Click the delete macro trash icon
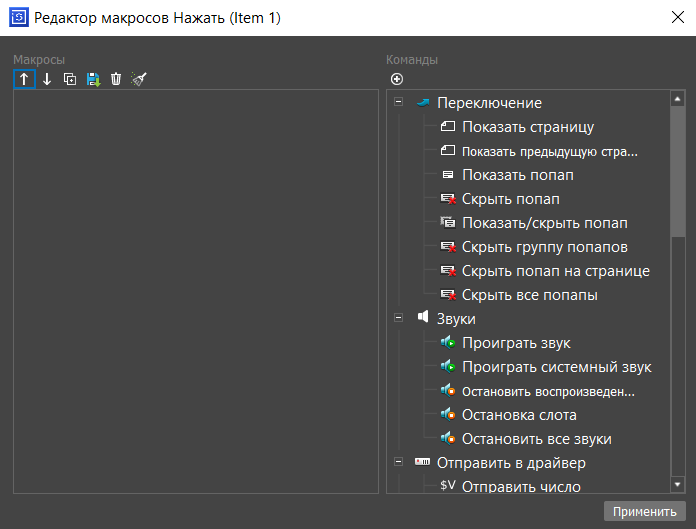This screenshot has width=696, height=529. (116, 79)
